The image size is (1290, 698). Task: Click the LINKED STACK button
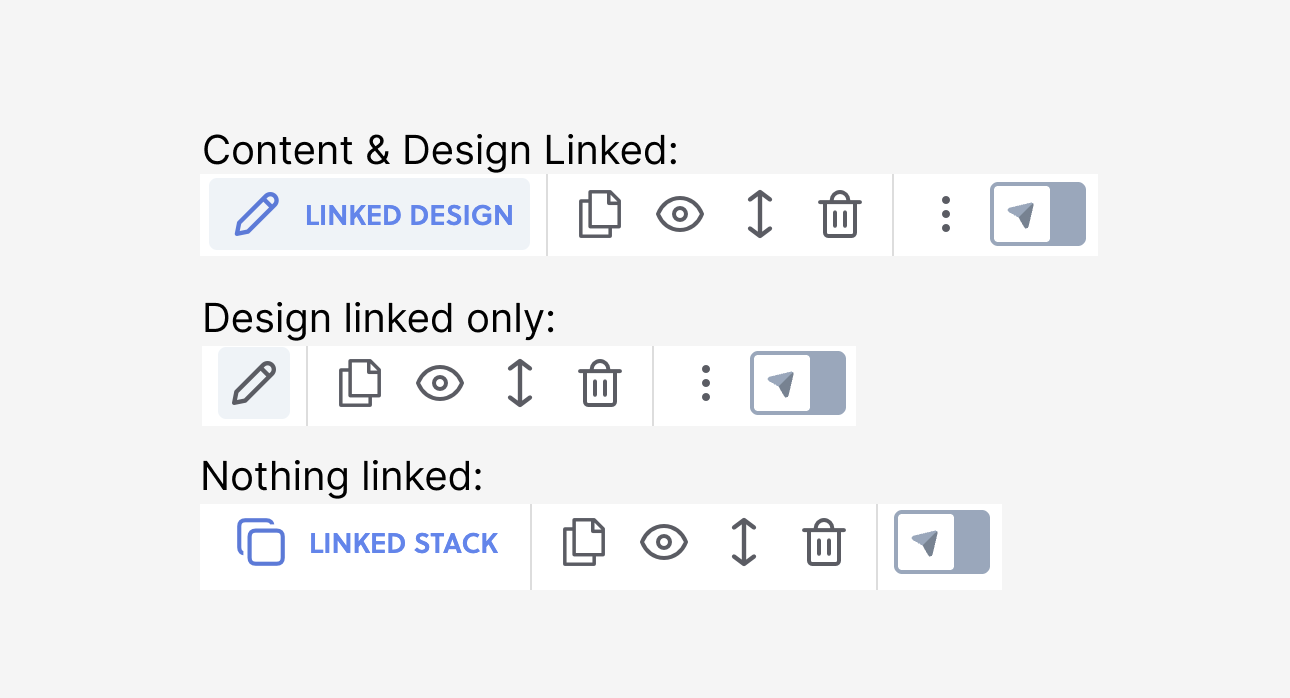[364, 544]
